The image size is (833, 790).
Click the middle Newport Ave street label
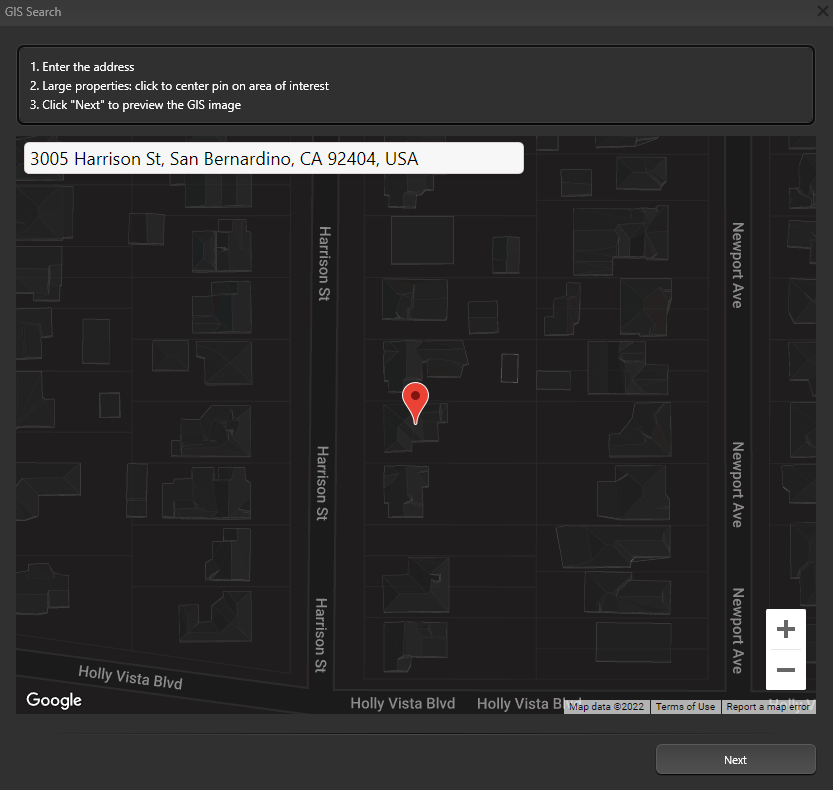(737, 484)
